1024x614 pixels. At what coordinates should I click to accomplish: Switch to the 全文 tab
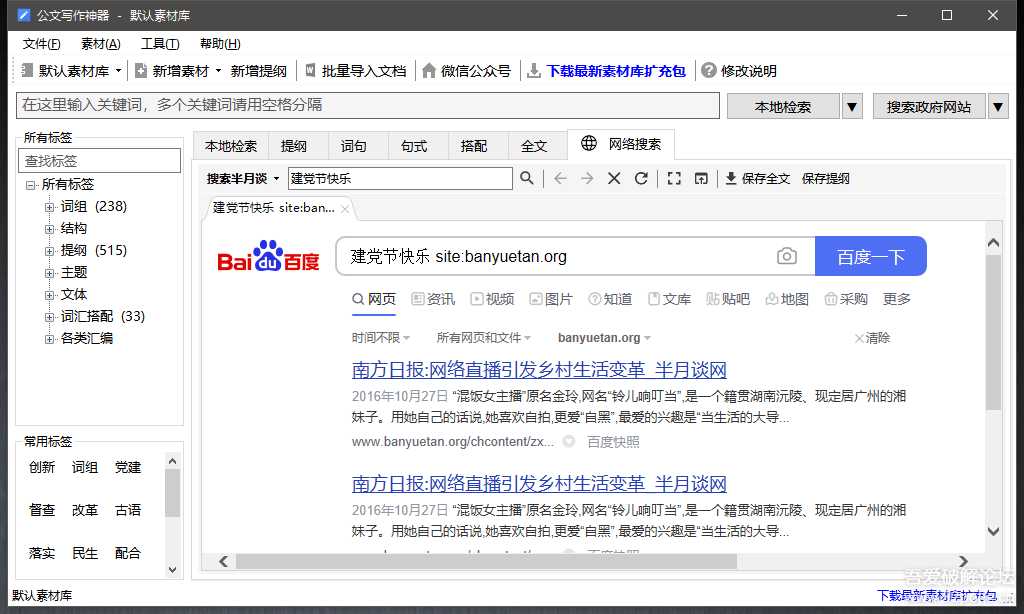tap(534, 146)
